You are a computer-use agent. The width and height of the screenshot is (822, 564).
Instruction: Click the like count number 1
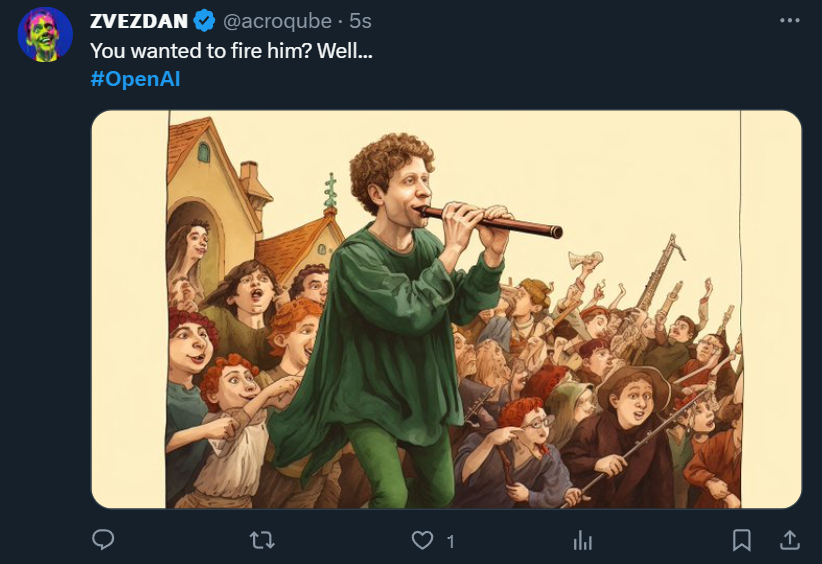click(451, 541)
